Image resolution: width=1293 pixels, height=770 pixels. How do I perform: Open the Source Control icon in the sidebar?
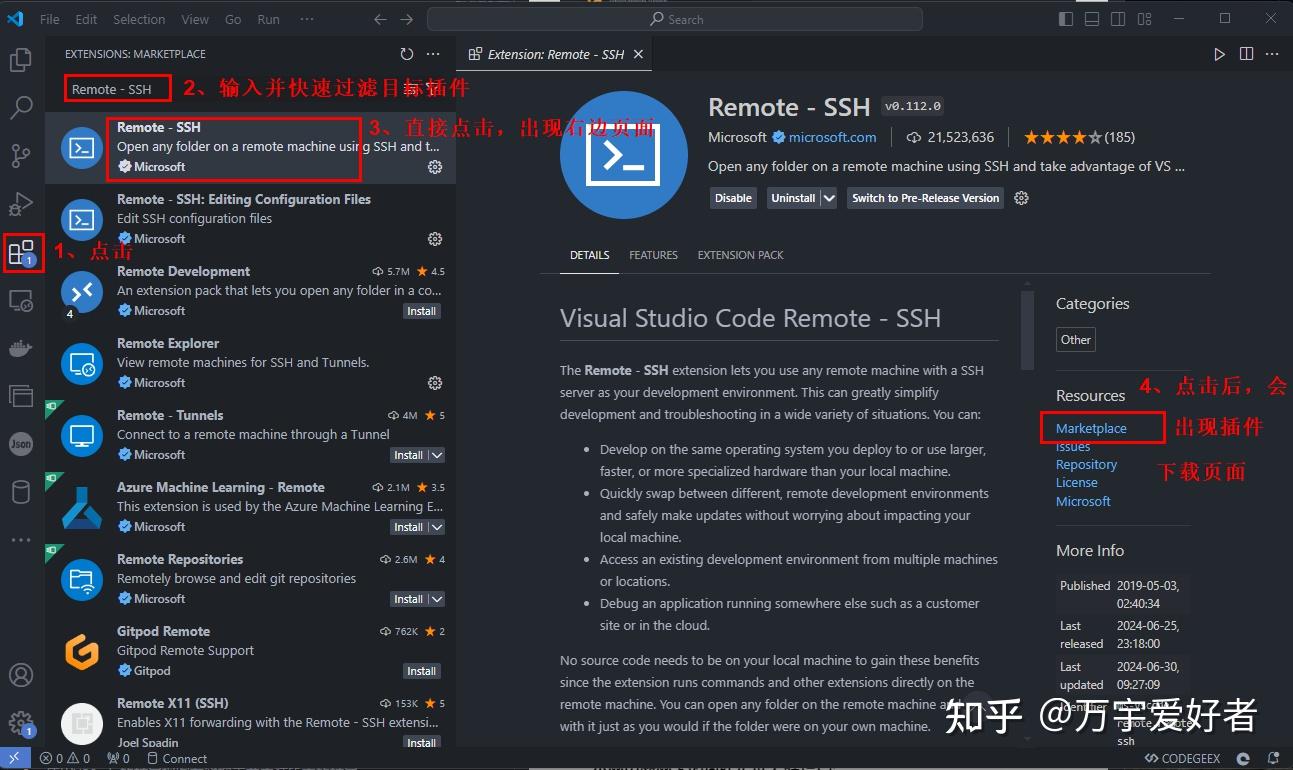coord(22,156)
